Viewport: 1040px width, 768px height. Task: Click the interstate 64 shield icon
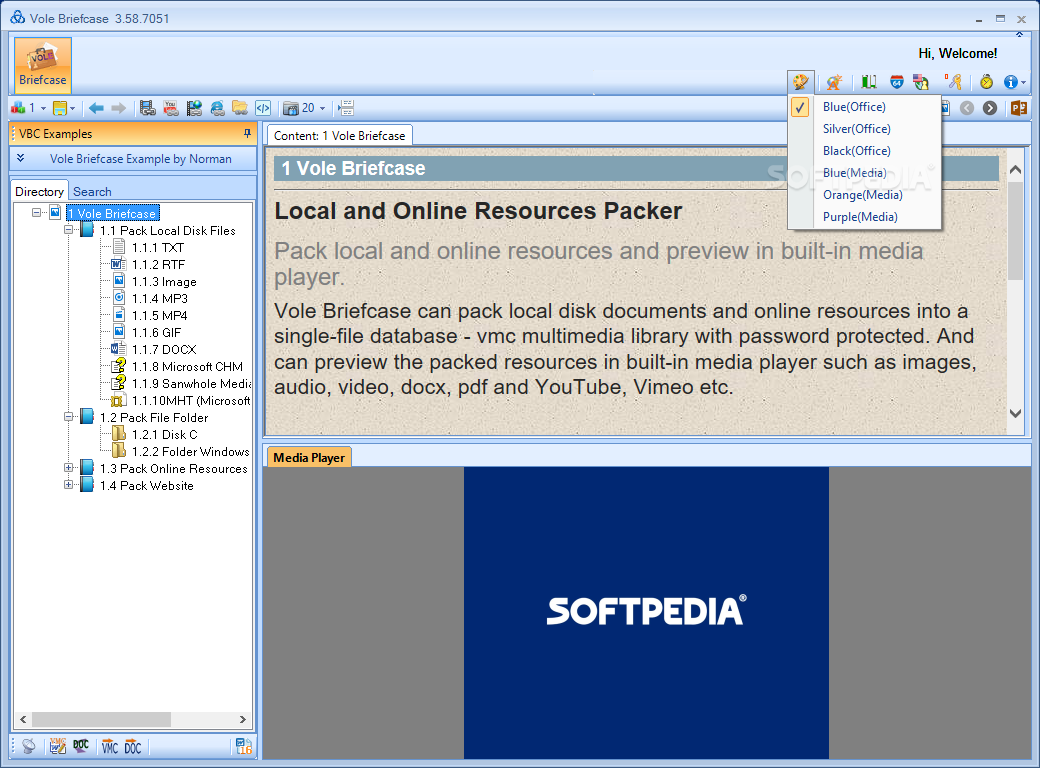click(897, 82)
